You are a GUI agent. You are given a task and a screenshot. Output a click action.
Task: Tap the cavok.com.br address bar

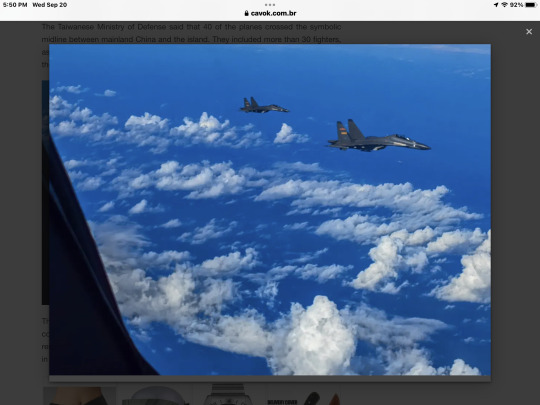270,13
